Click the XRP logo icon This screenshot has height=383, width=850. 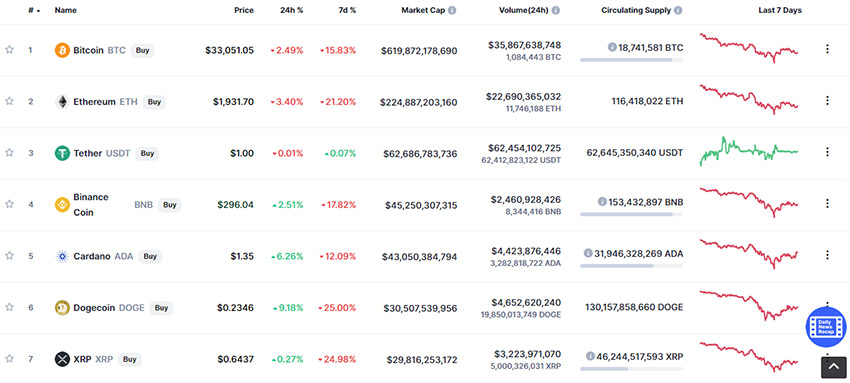[62, 359]
